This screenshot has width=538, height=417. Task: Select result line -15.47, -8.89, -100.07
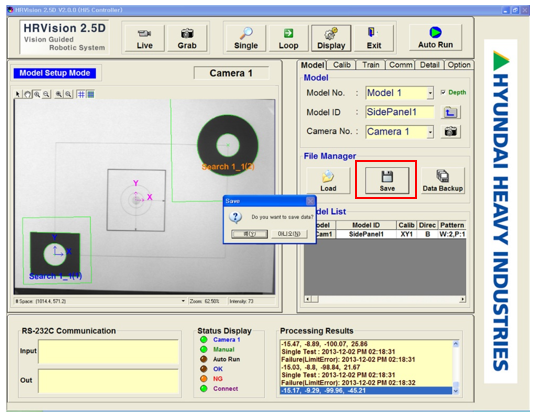pyautogui.click(x=324, y=344)
